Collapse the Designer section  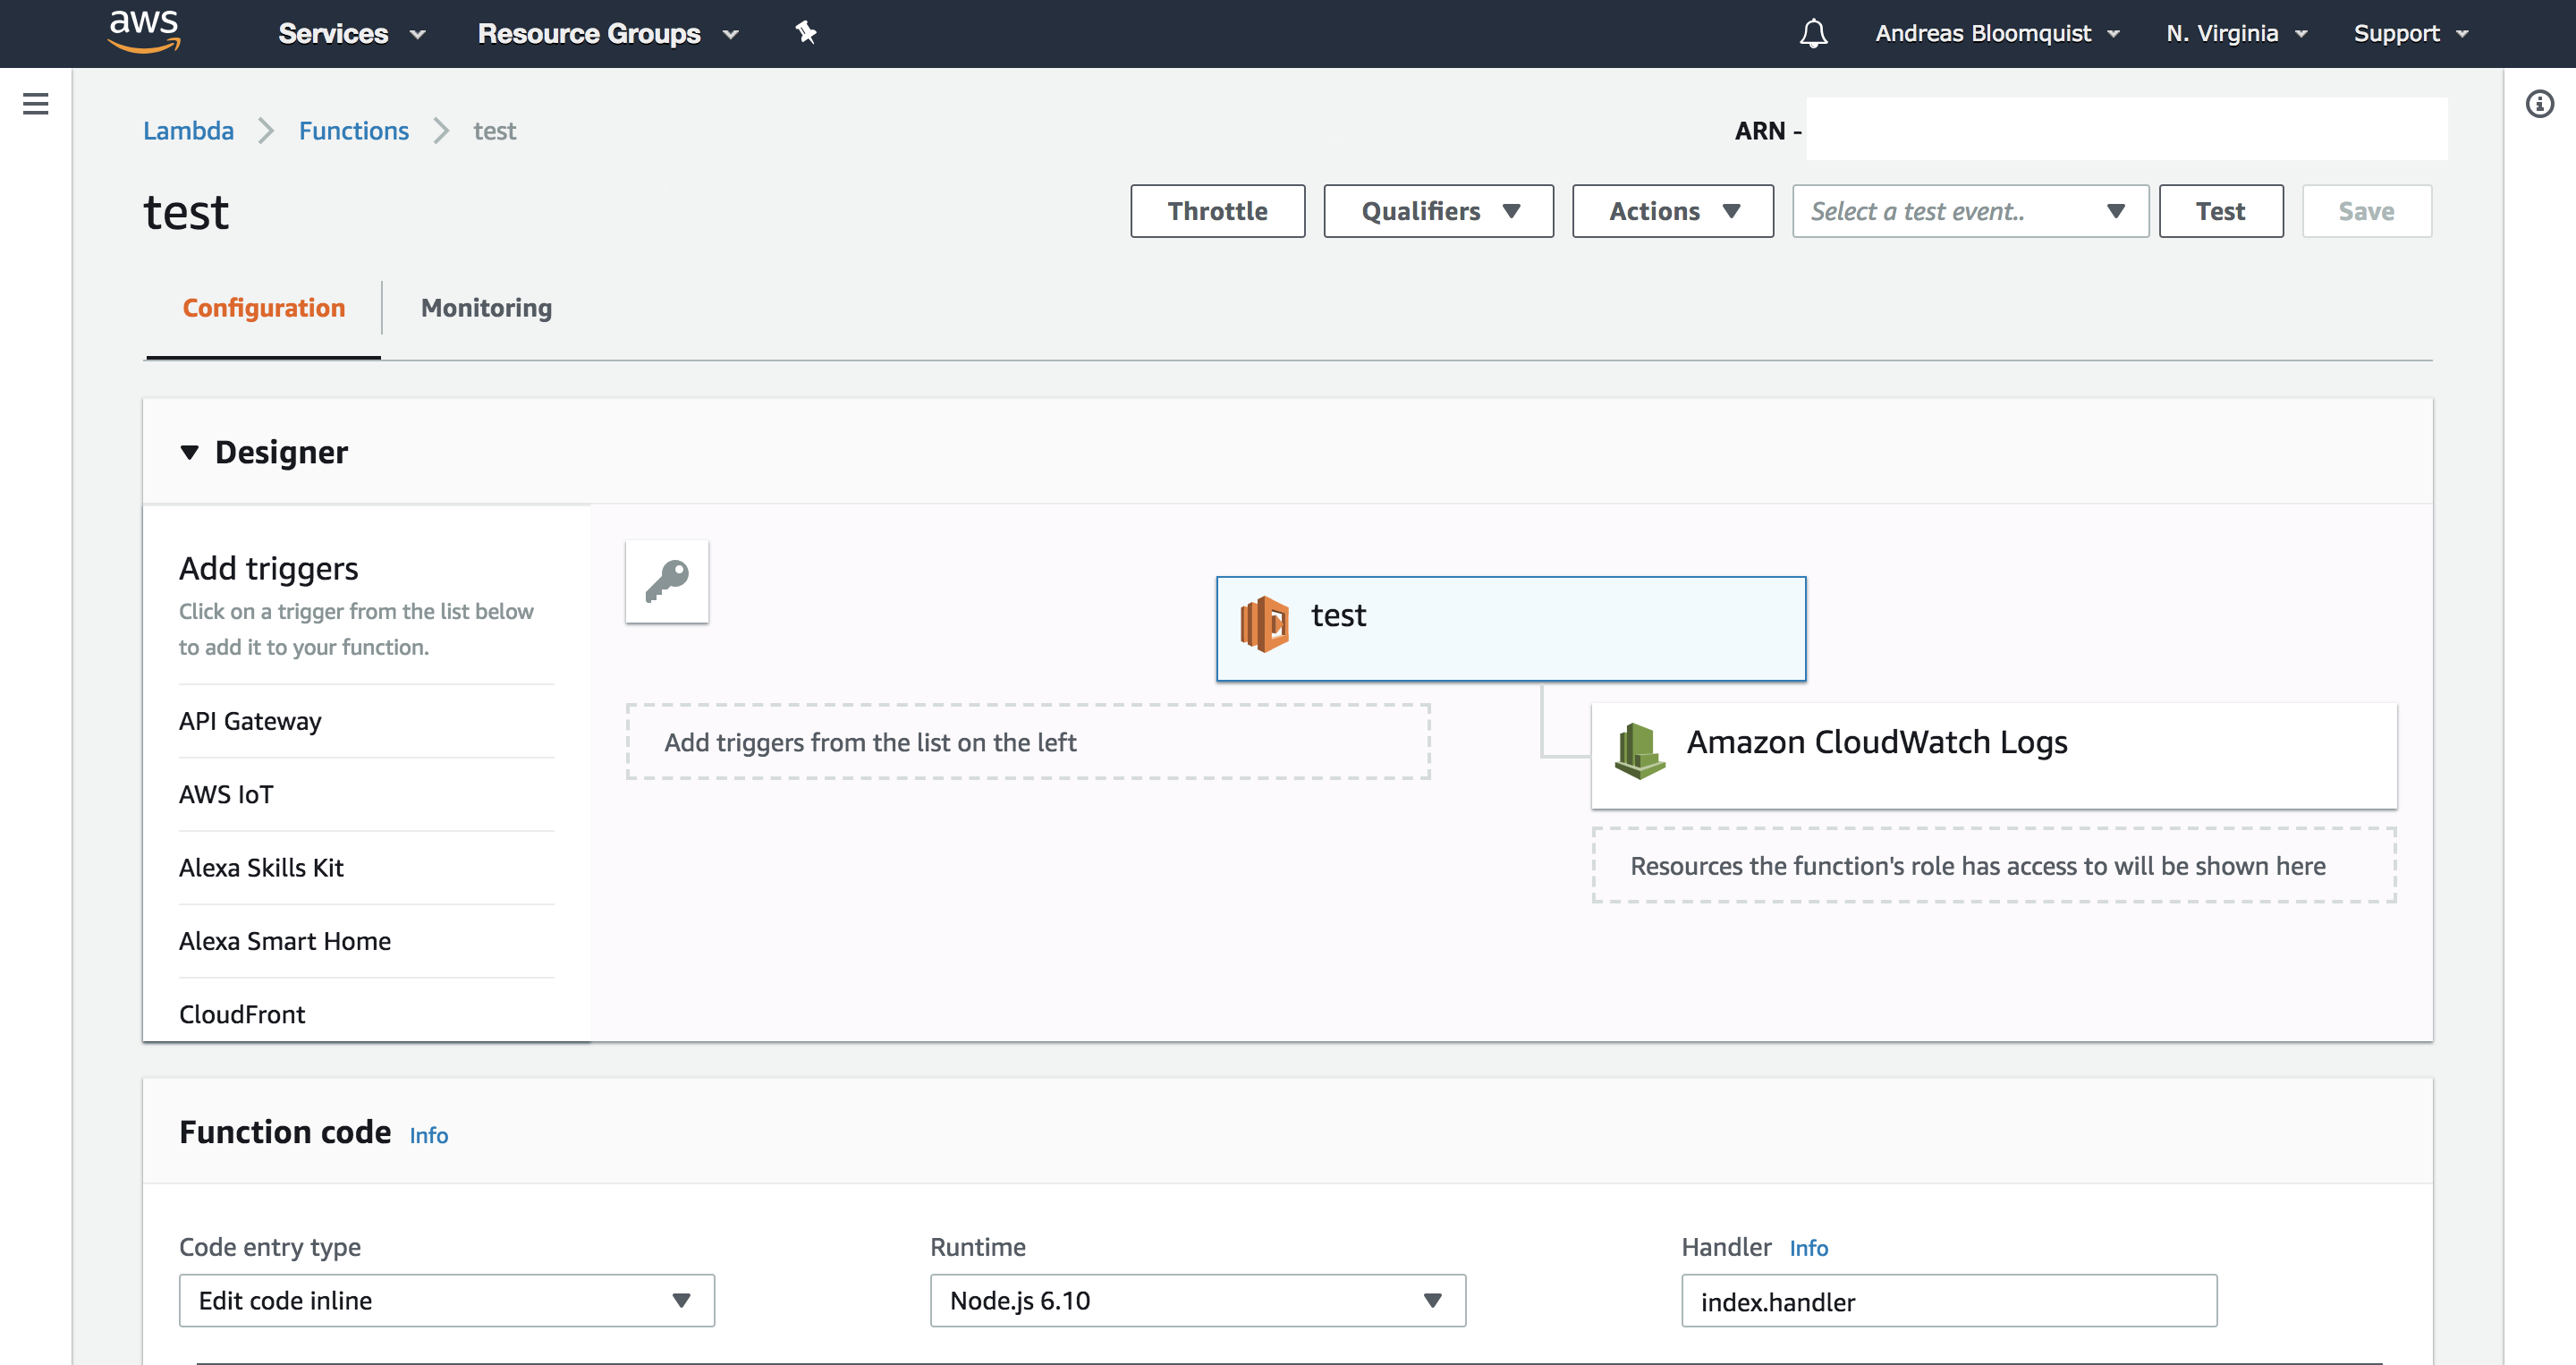click(190, 452)
